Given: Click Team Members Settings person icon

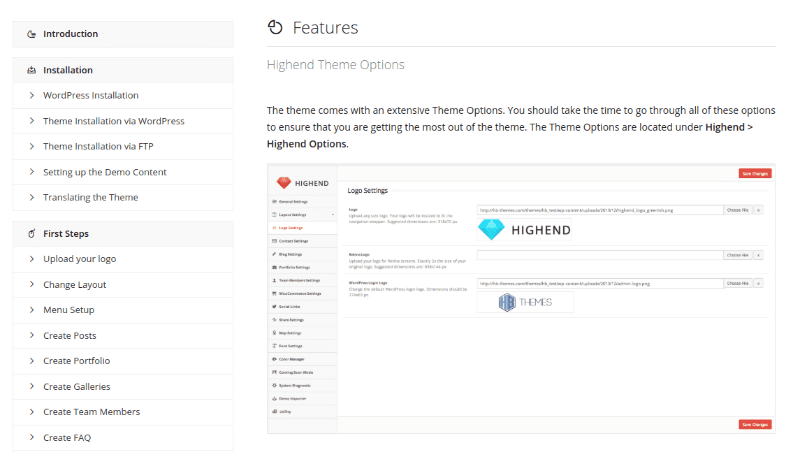Looking at the screenshot, I should click(x=274, y=281).
